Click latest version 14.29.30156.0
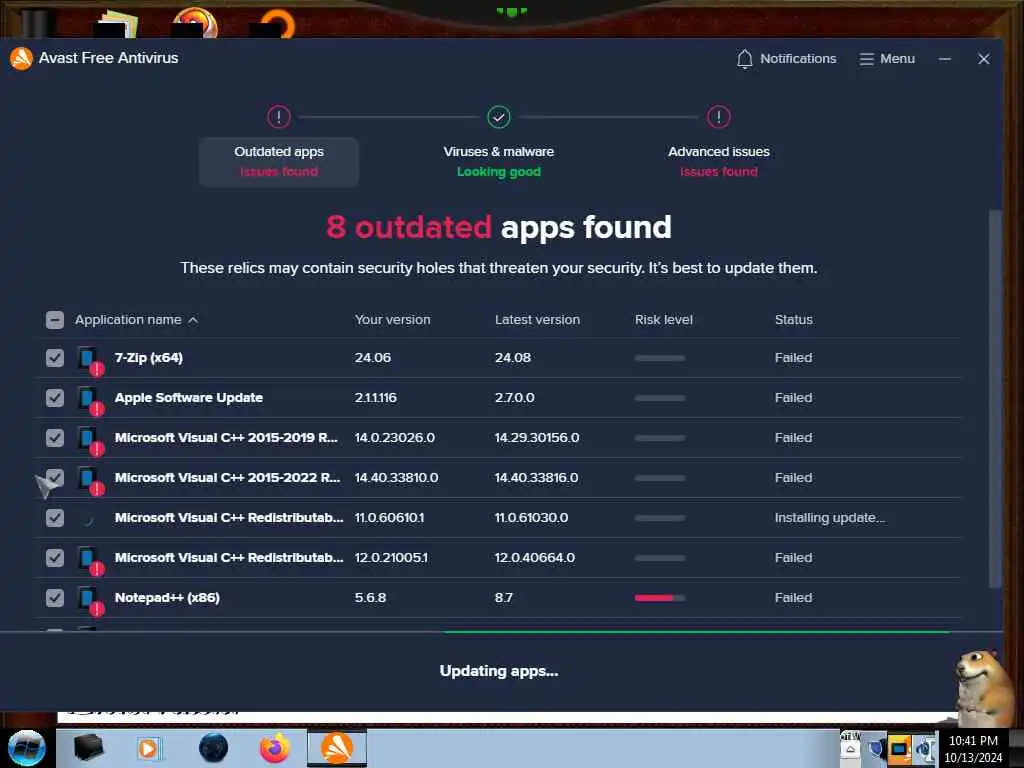 pos(537,437)
